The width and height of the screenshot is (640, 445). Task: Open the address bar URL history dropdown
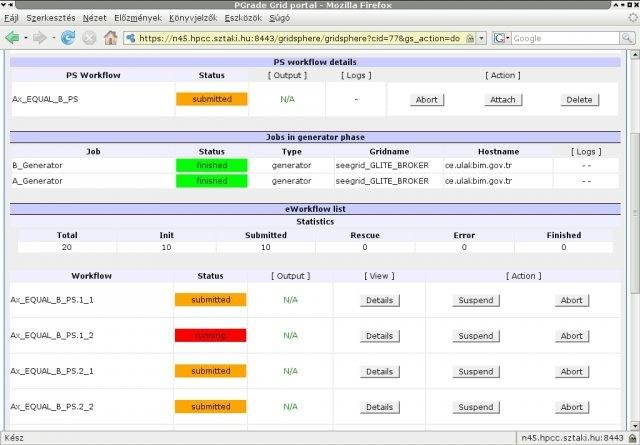pyautogui.click(x=482, y=38)
